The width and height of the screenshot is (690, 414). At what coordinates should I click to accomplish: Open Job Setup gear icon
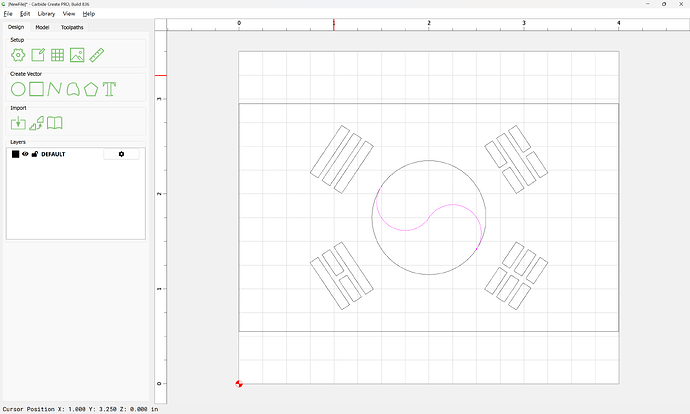[x=18, y=55]
